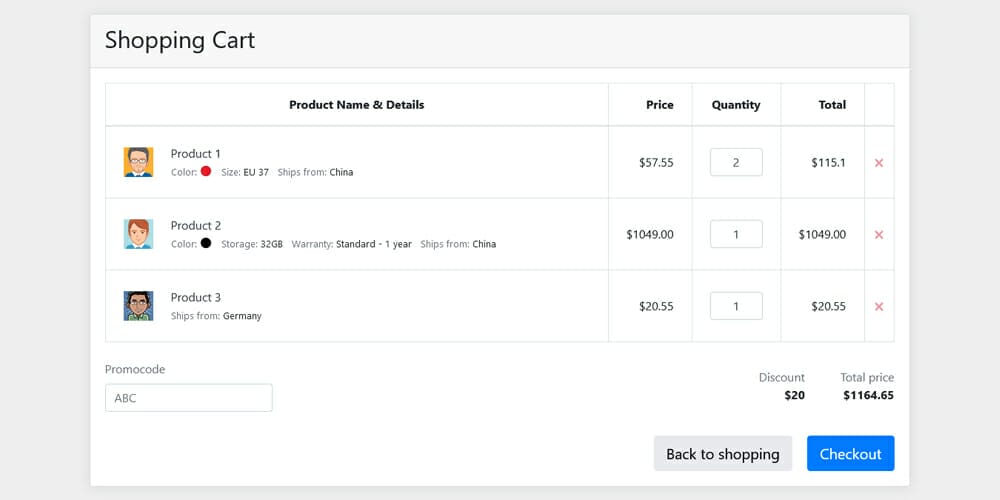Click the black color dot for Product 2
Viewport: 1000px width, 500px height.
pyautogui.click(x=206, y=243)
